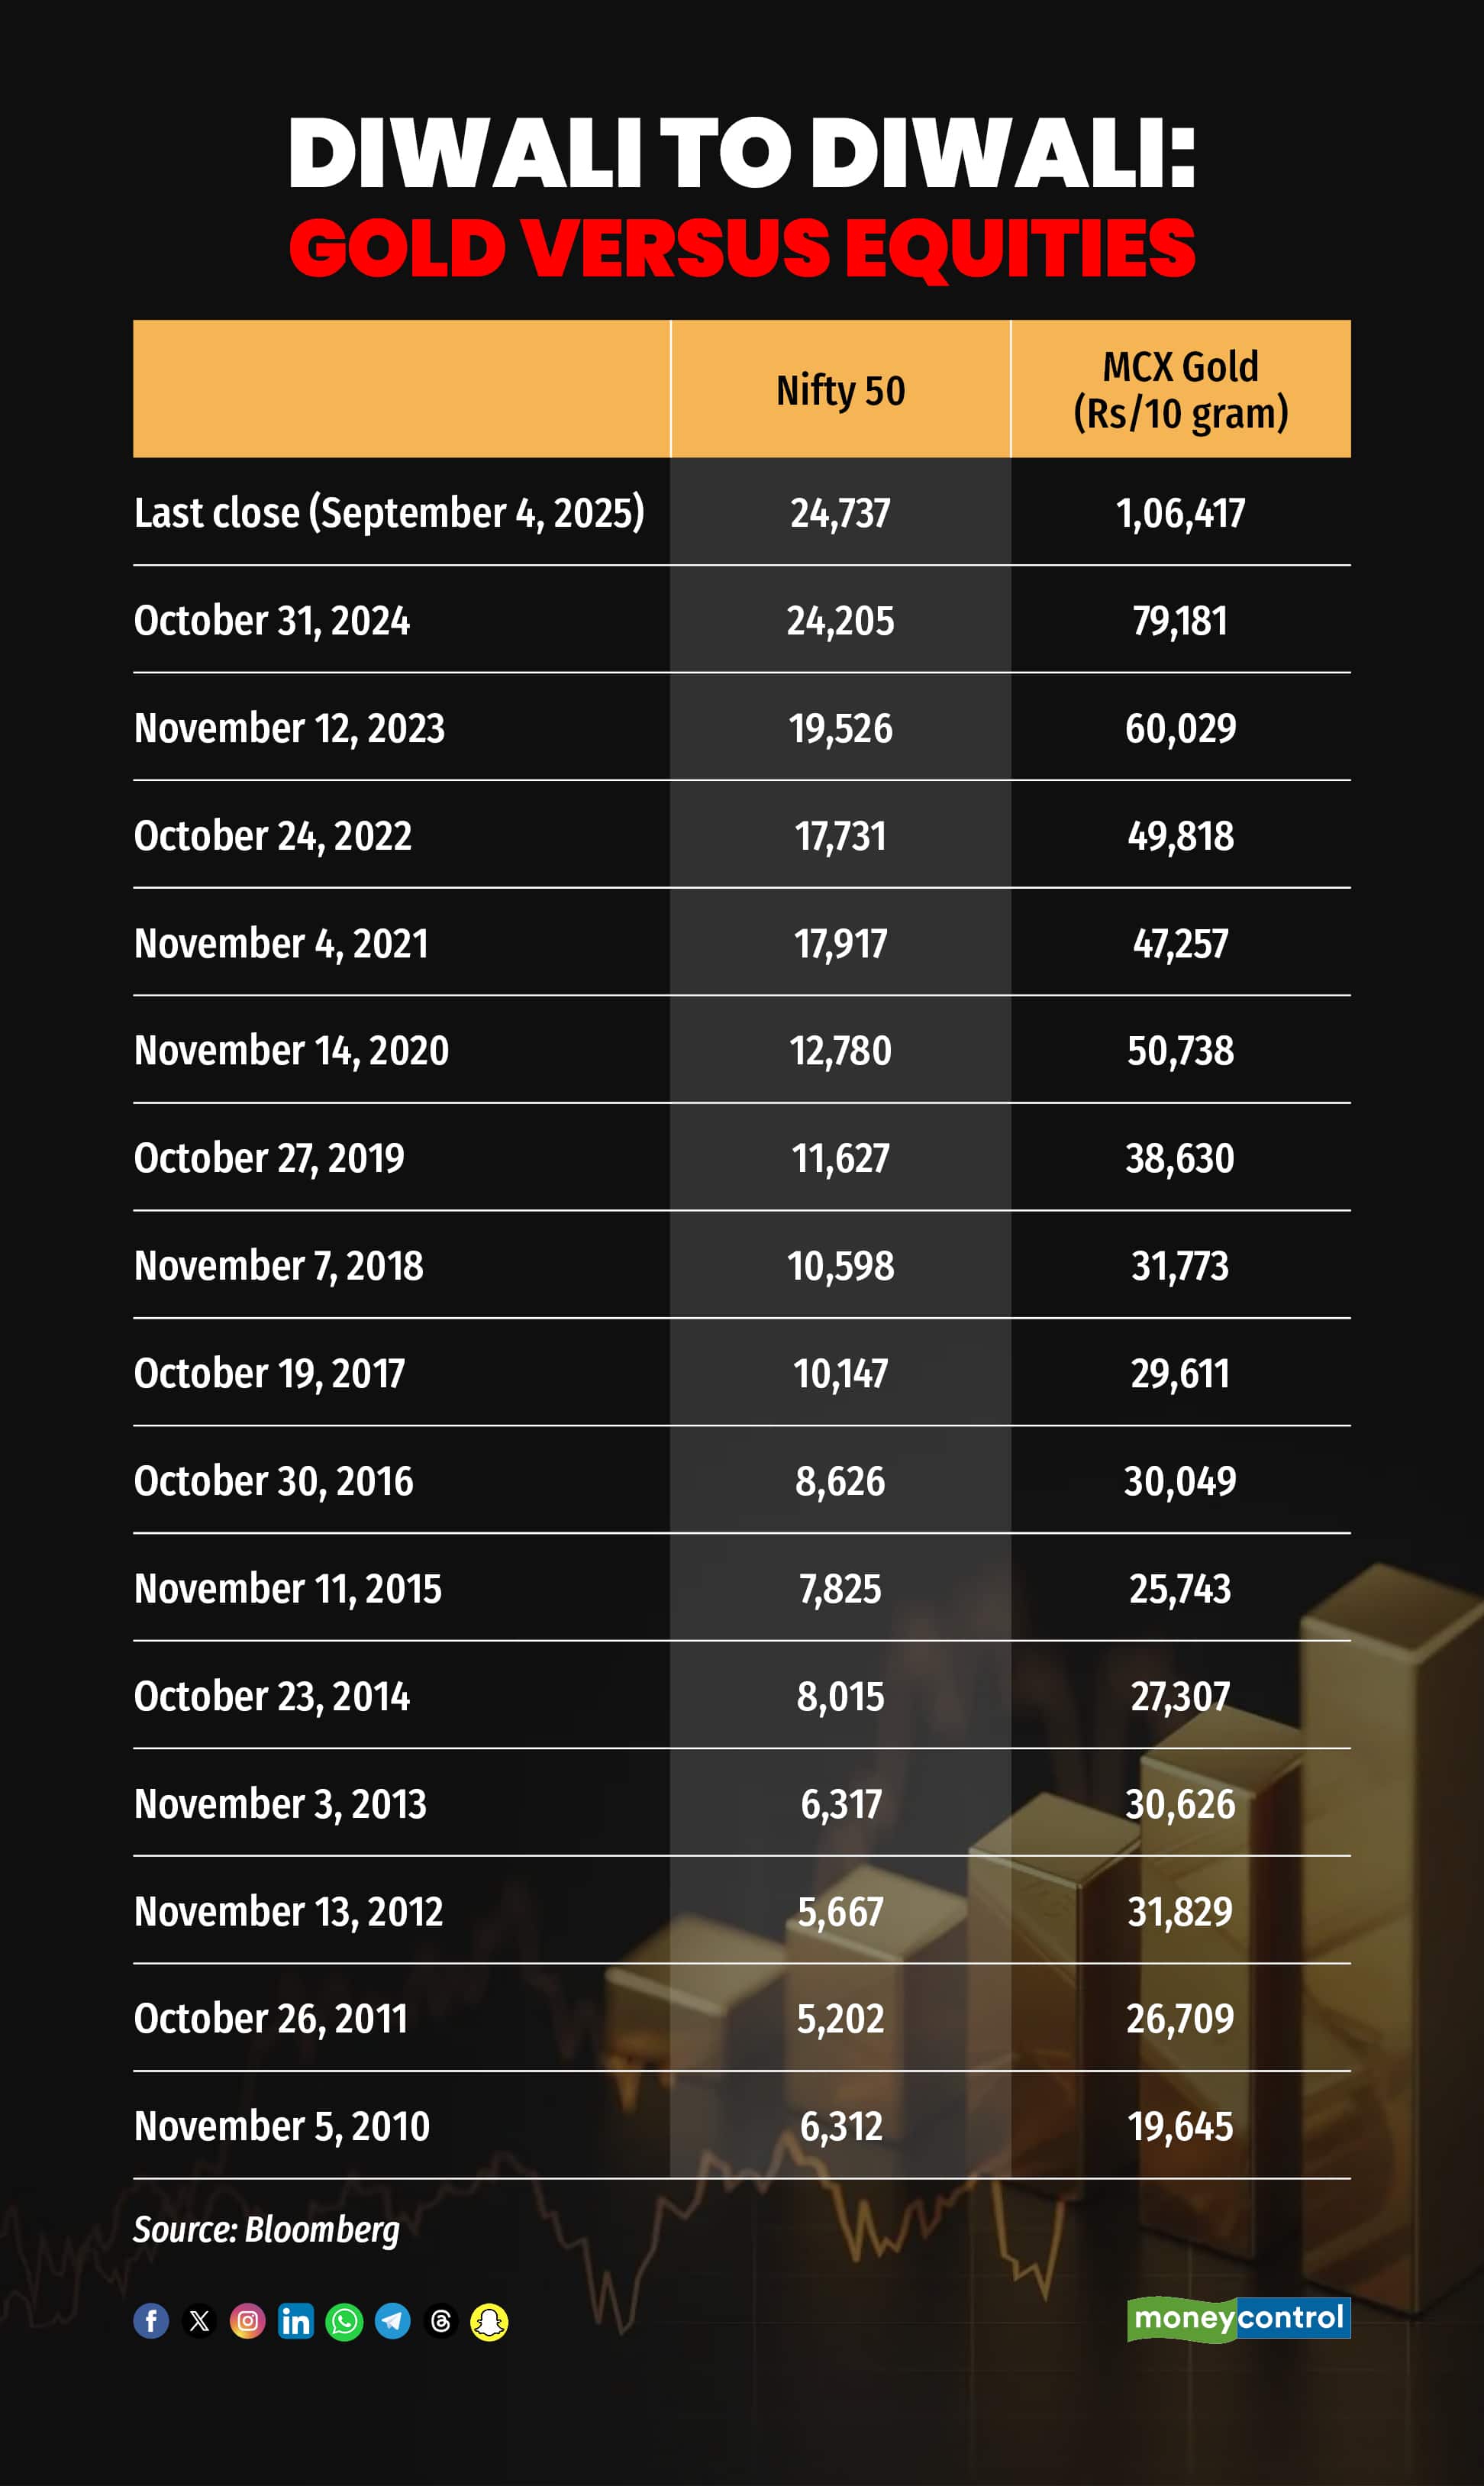Open the X (Twitter) icon
This screenshot has width=1484, height=2486.
pos(200,2321)
